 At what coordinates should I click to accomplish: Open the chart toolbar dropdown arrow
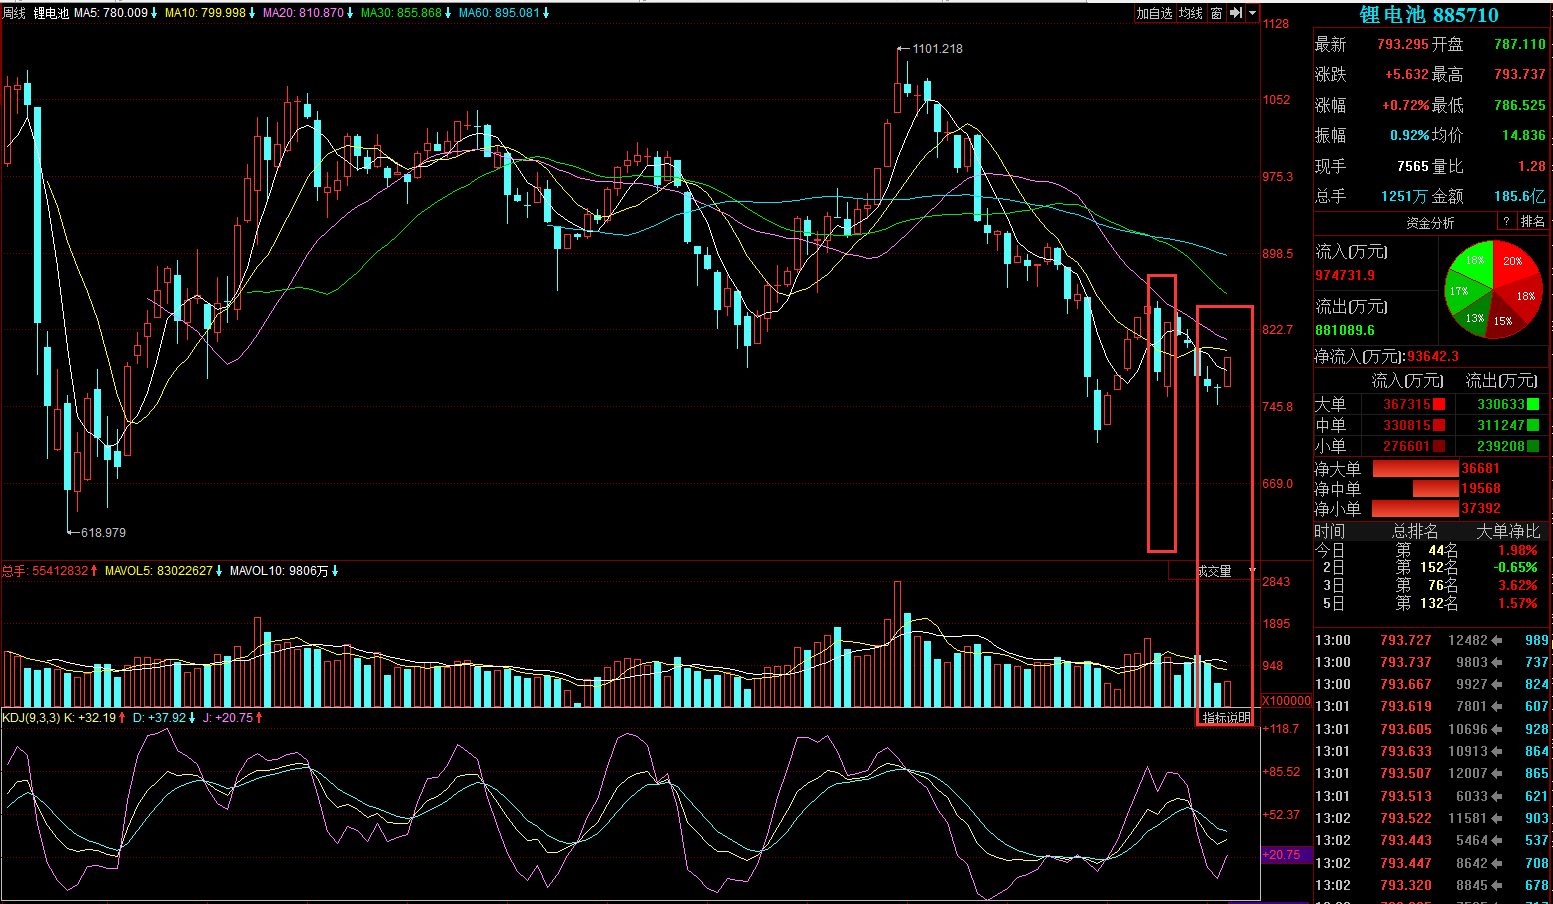click(x=1252, y=14)
